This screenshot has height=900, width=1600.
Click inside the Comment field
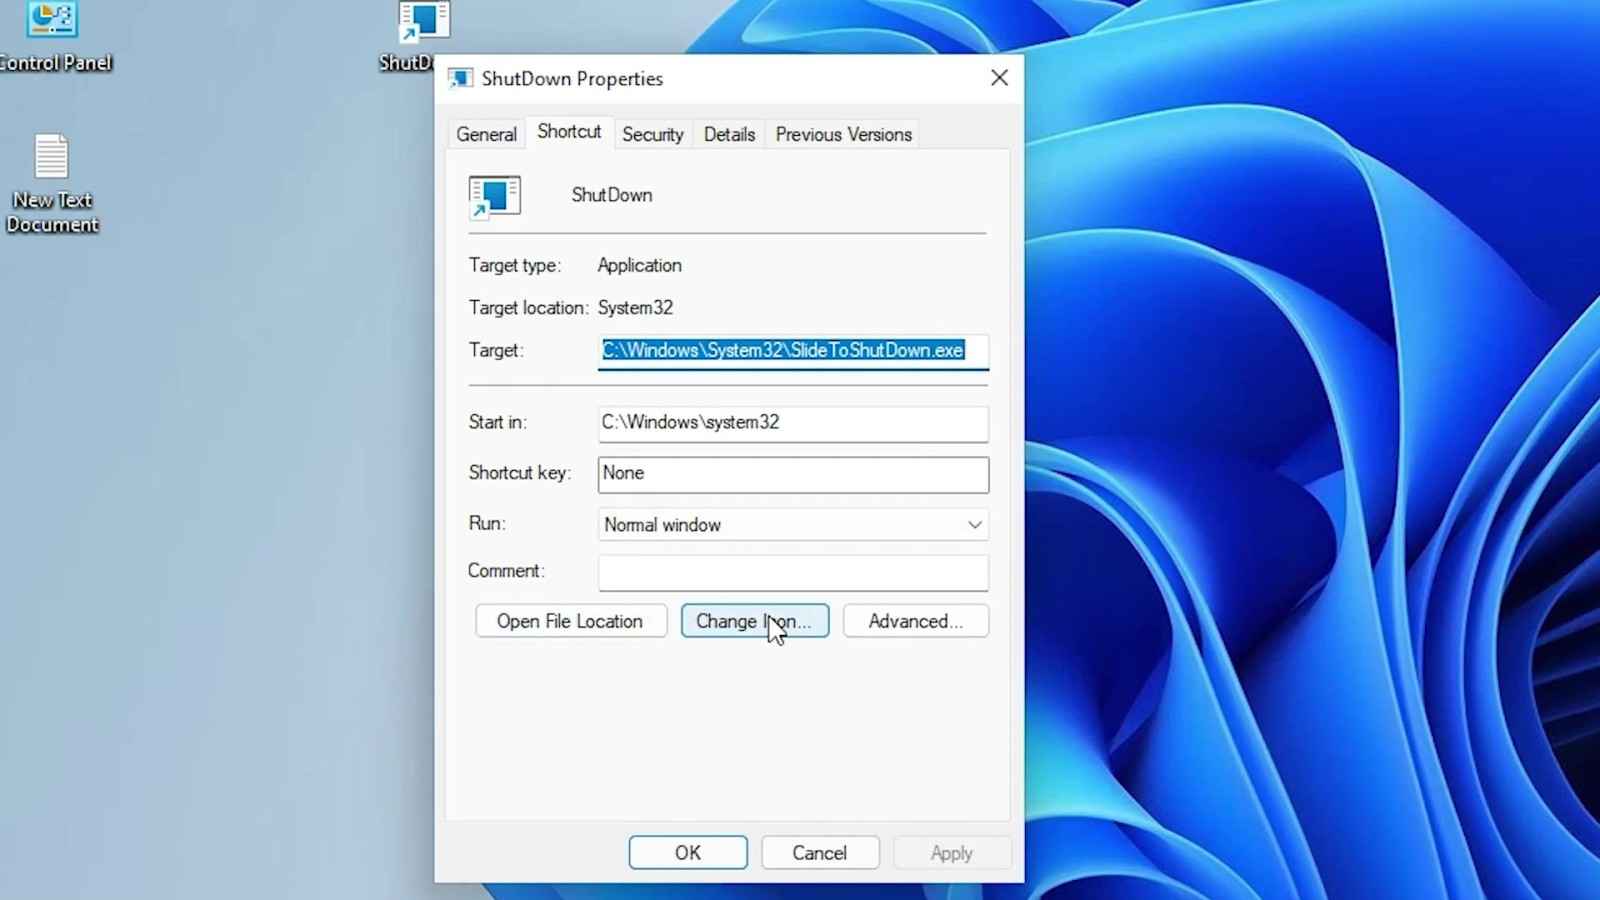click(x=792, y=572)
